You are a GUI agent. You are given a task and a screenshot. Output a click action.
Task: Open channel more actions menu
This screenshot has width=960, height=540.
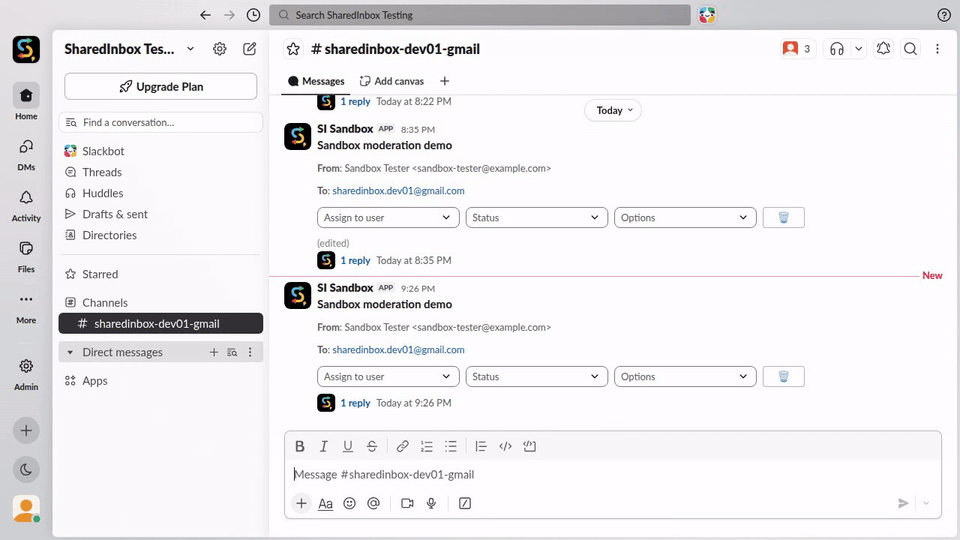pyautogui.click(x=937, y=49)
